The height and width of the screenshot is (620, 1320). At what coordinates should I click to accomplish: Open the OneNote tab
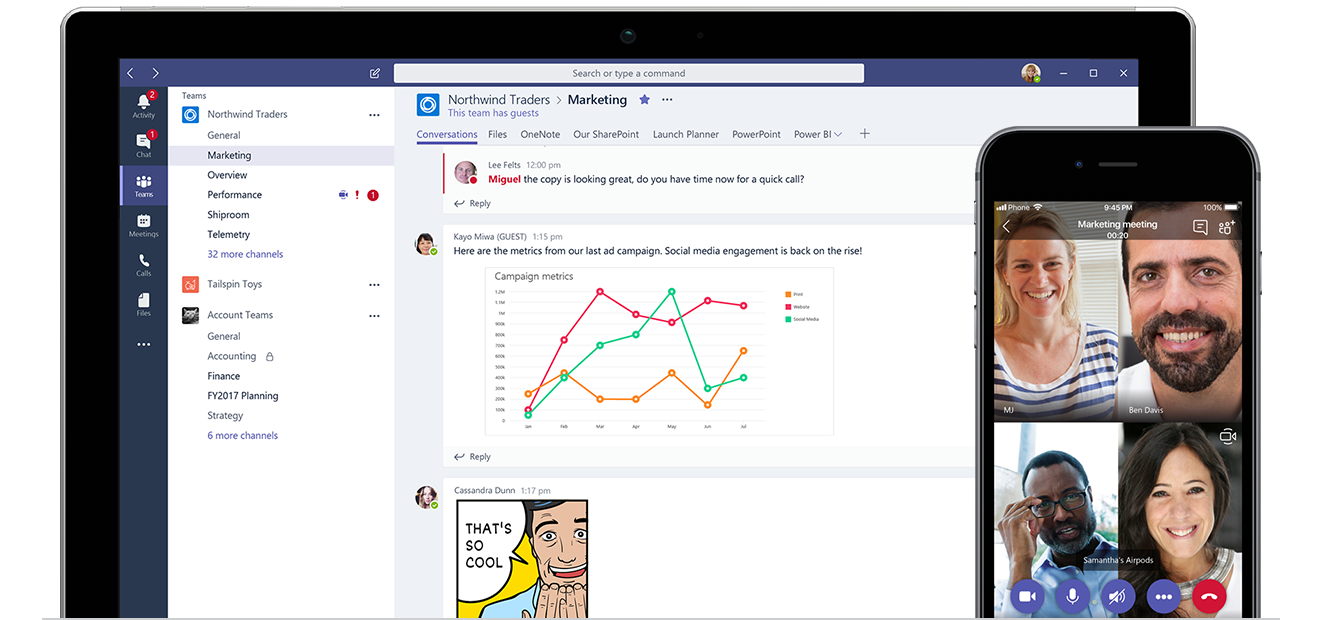[540, 134]
